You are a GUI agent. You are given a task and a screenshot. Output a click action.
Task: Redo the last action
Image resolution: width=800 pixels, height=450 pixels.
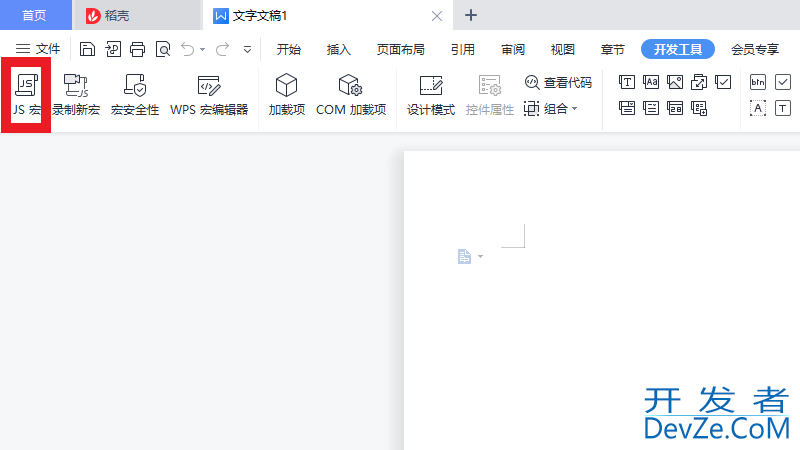coord(222,49)
